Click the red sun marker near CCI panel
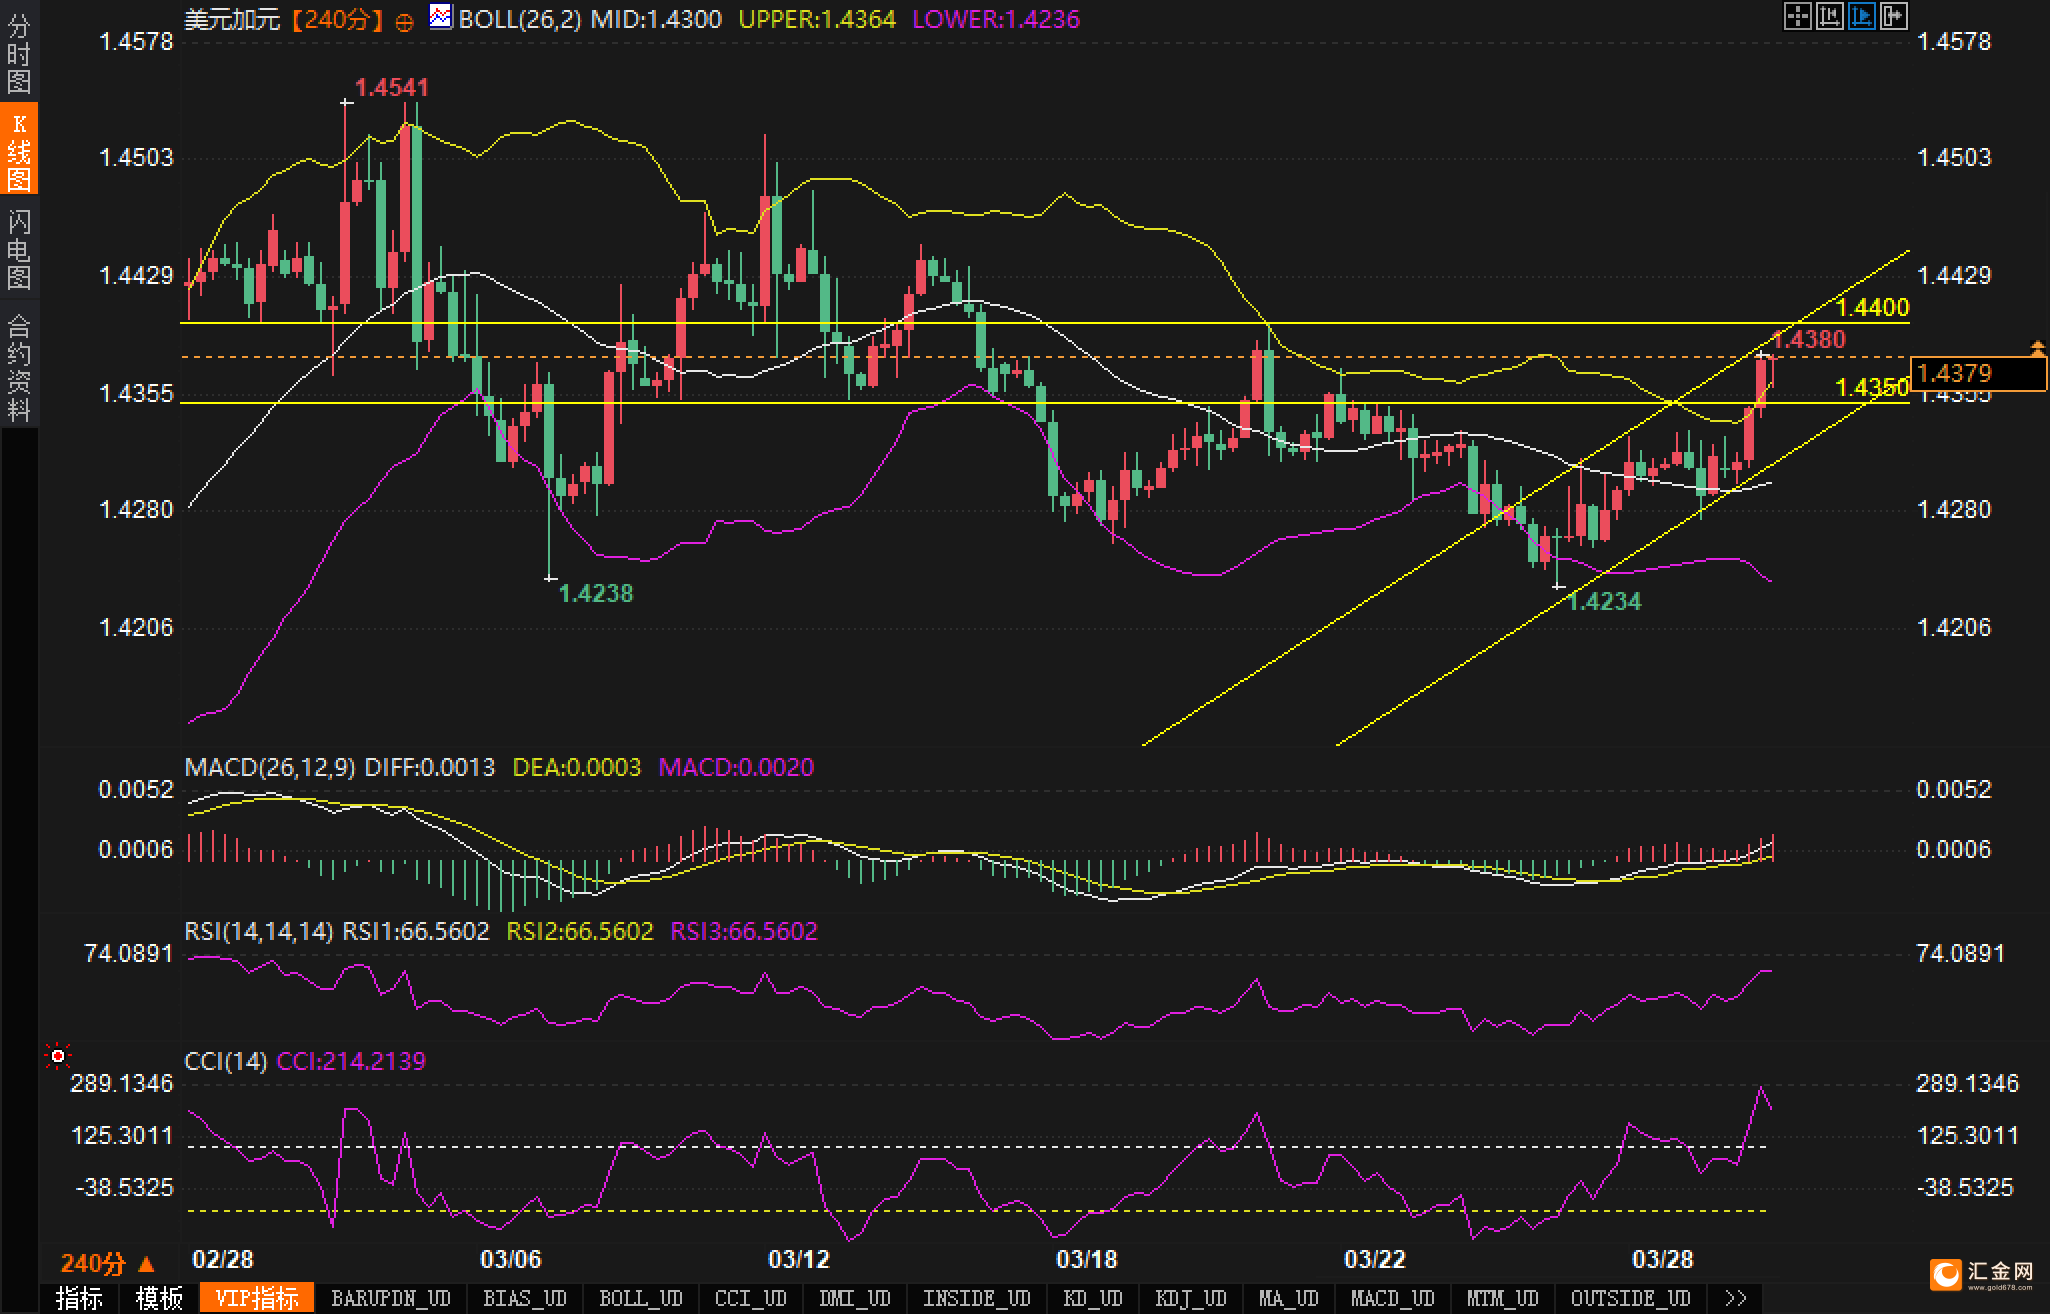 (x=58, y=1056)
